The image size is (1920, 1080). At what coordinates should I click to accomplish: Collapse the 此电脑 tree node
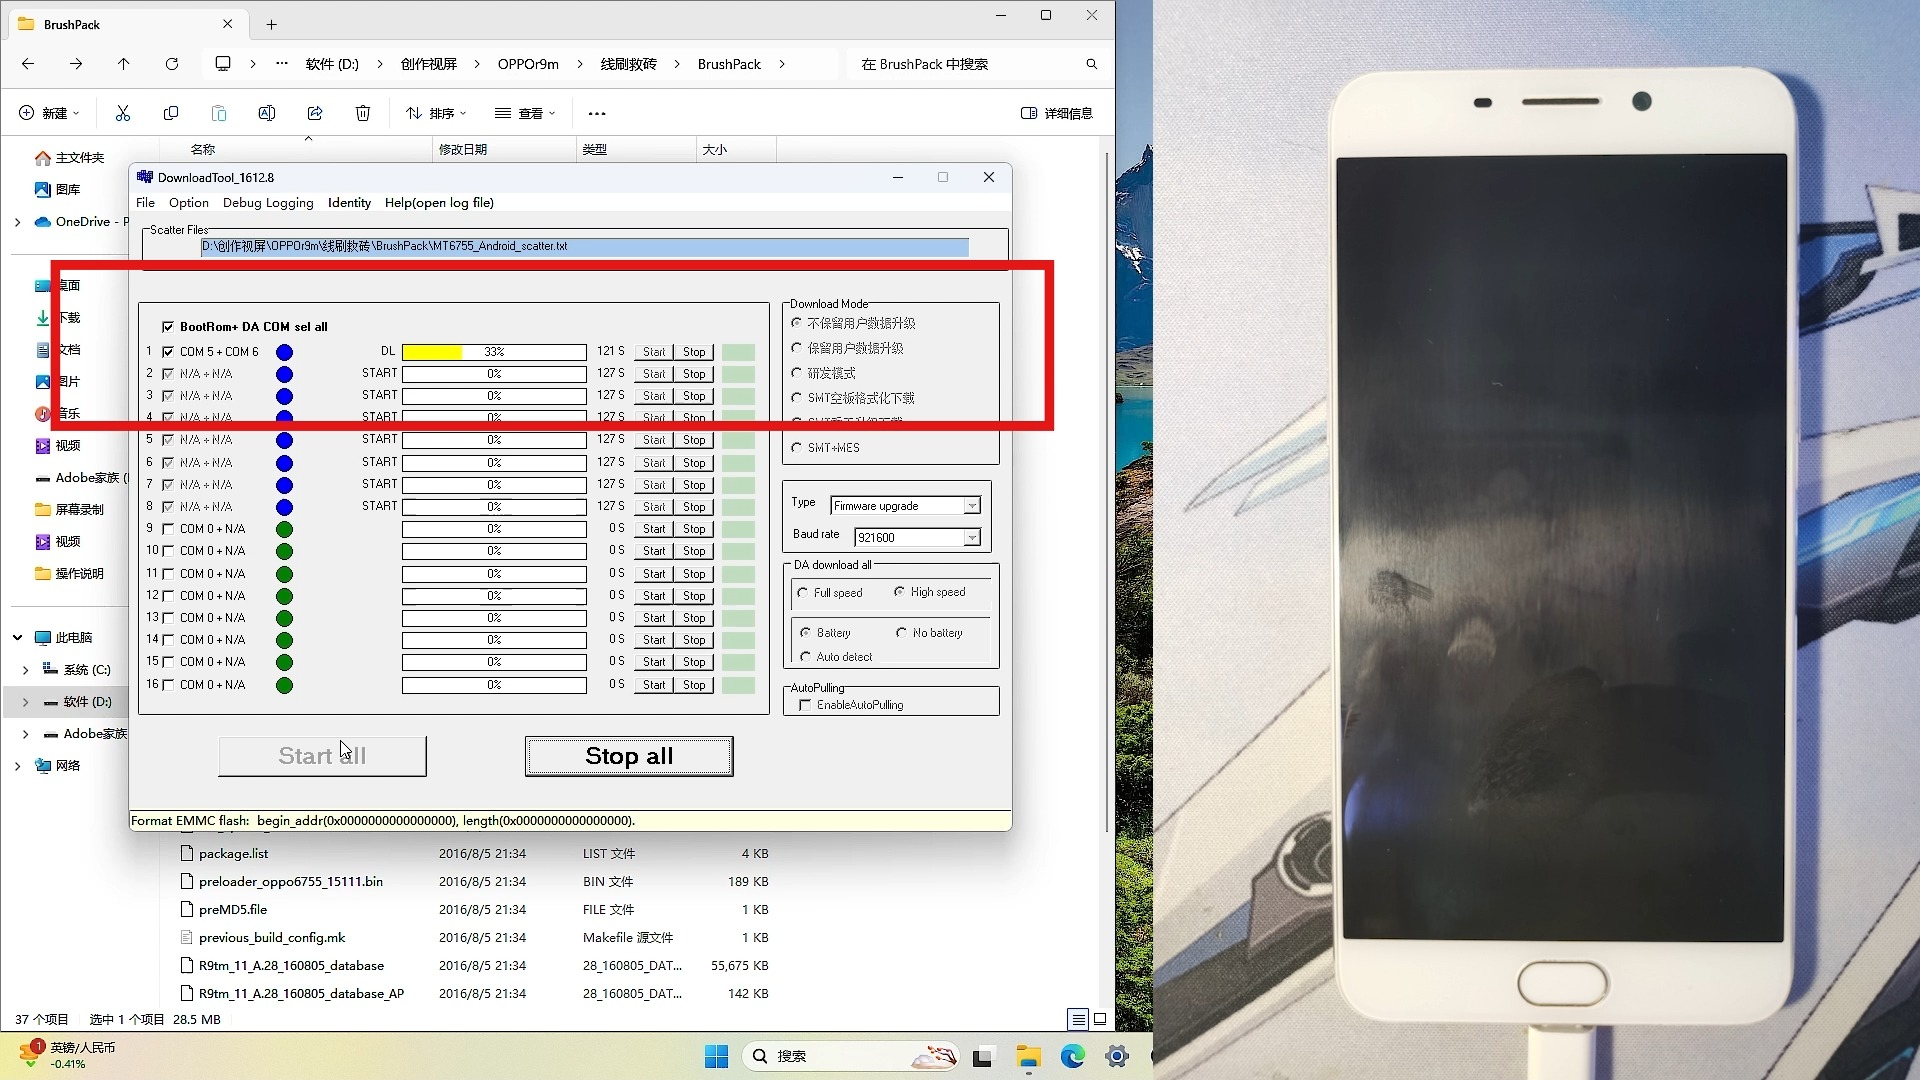17,638
